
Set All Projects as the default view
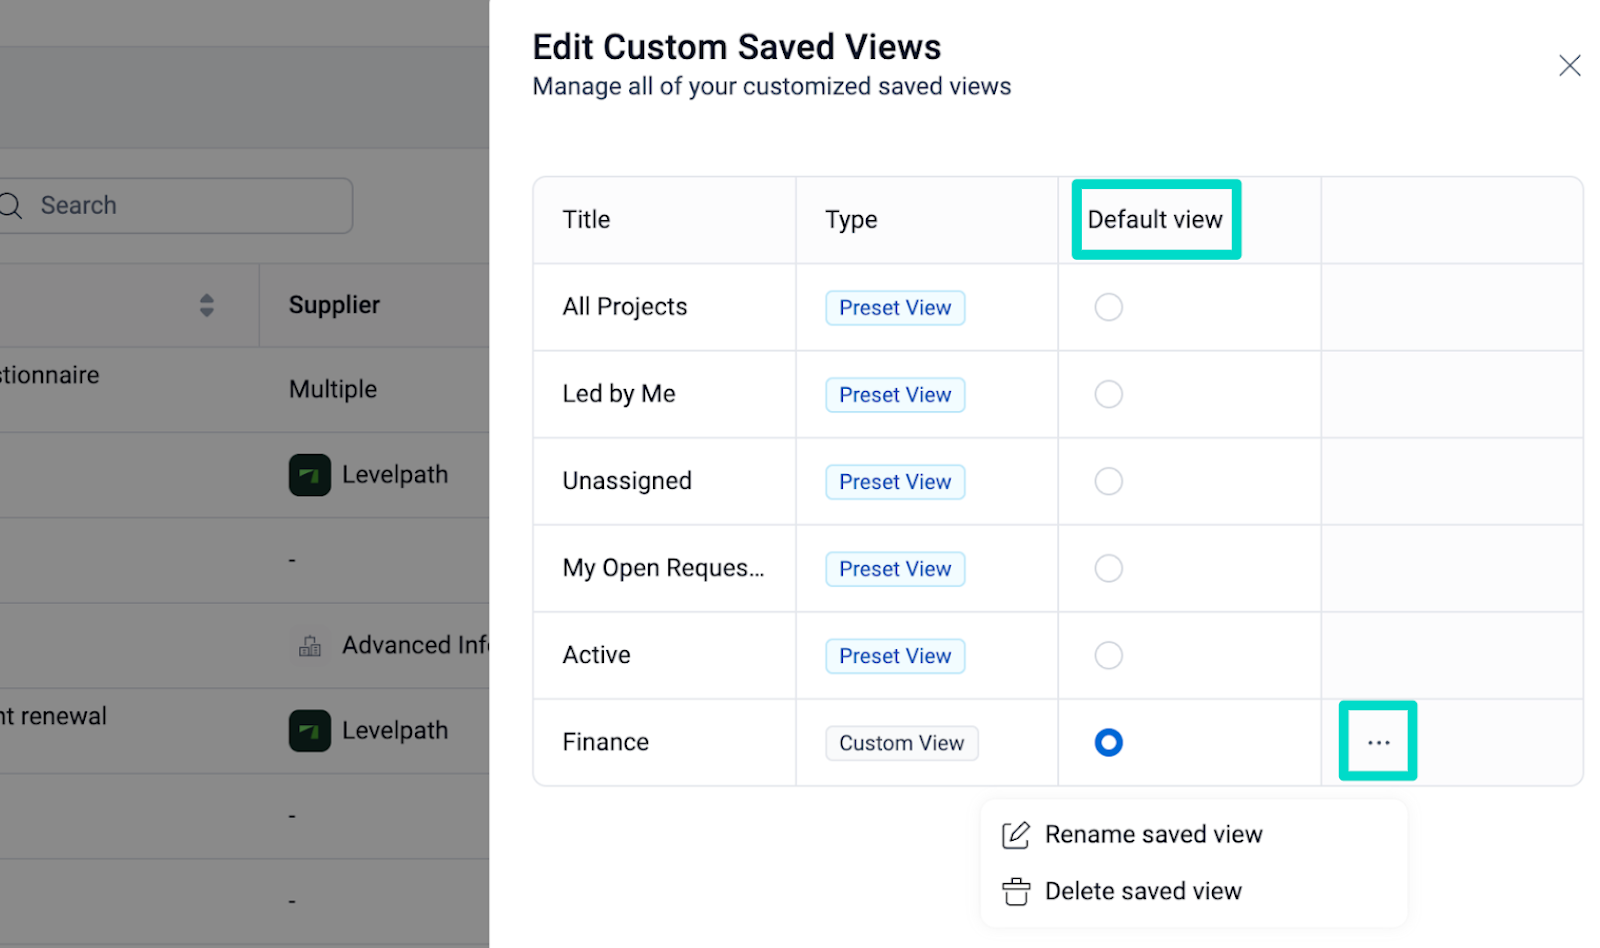coord(1108,307)
